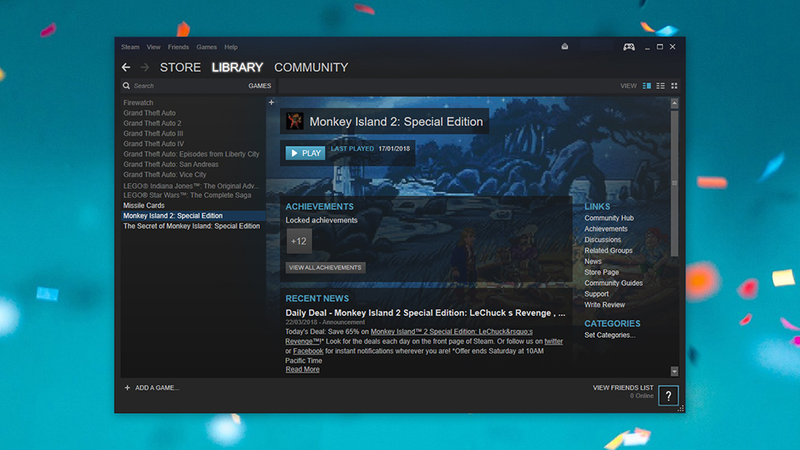The image size is (800, 450).
Task: Click scrollbar down arrow in details pane
Action: pos(674,371)
